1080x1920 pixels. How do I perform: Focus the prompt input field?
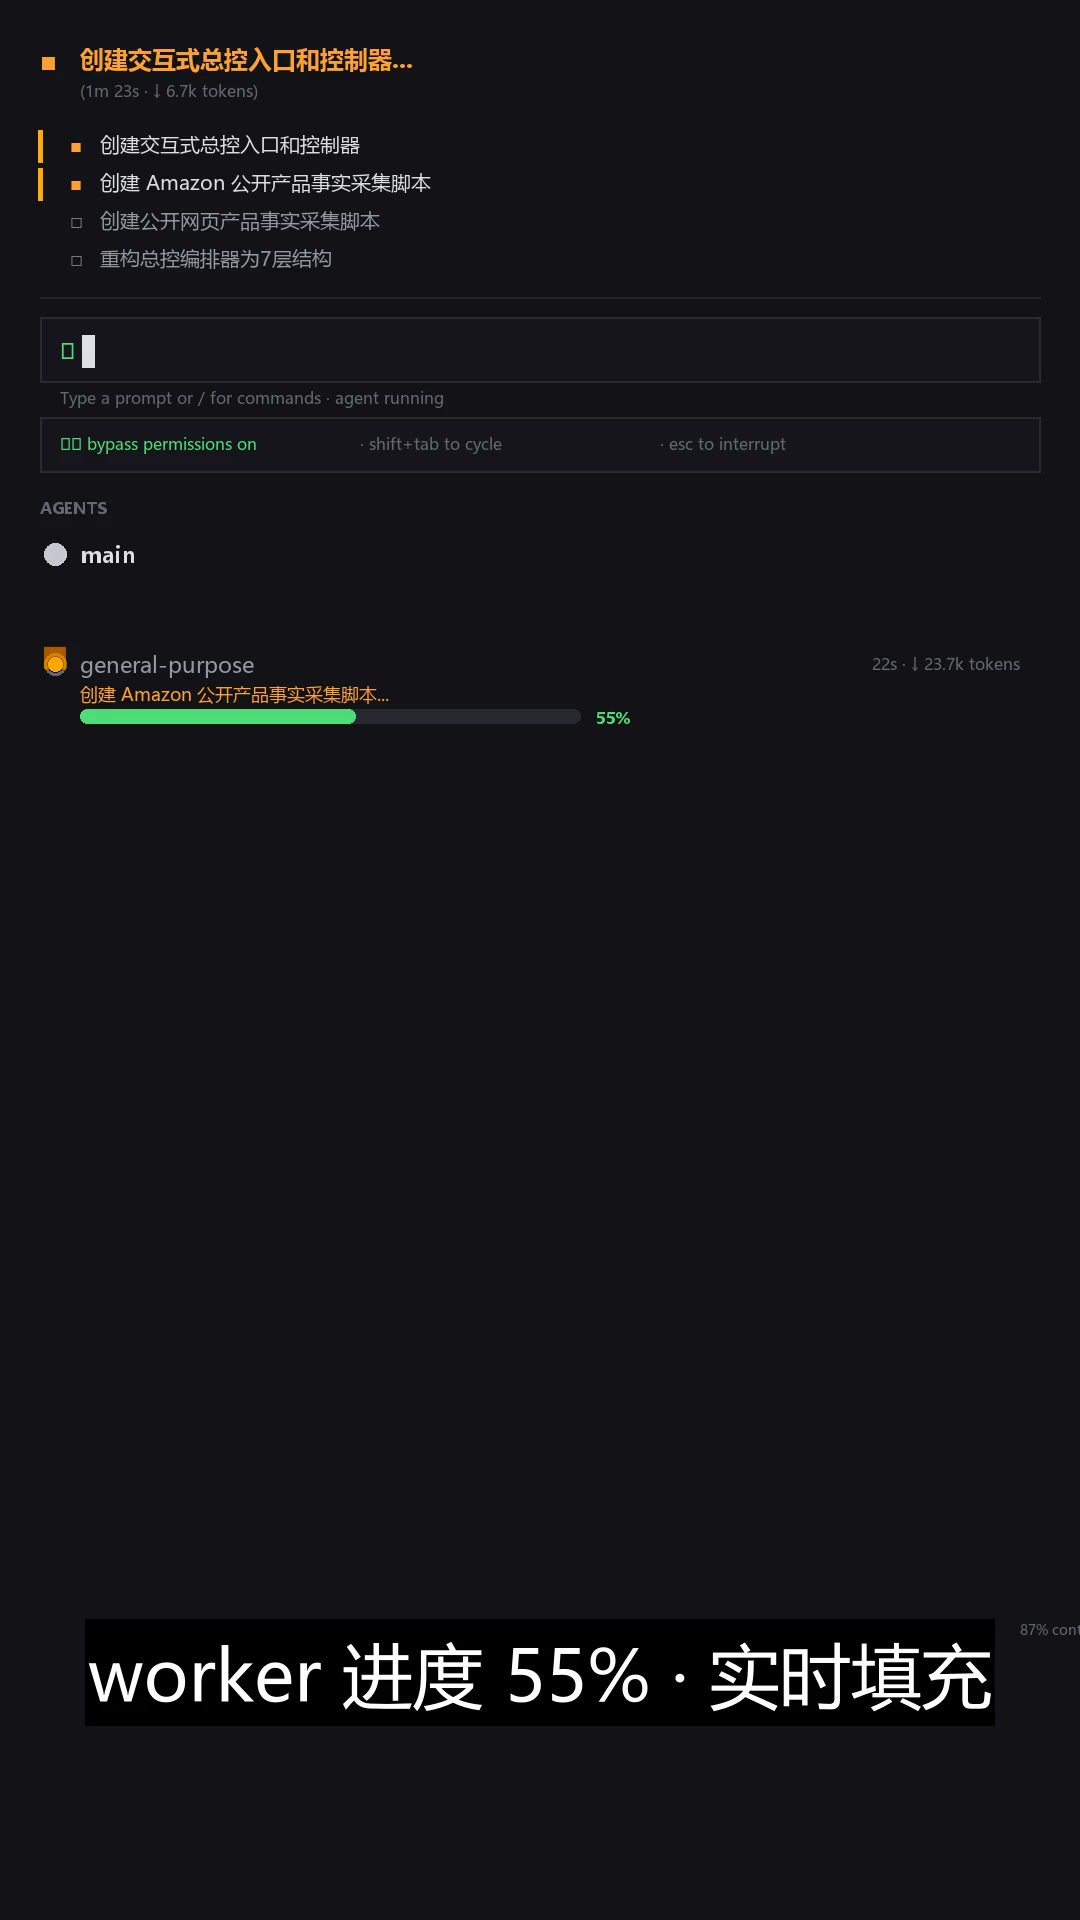point(540,350)
